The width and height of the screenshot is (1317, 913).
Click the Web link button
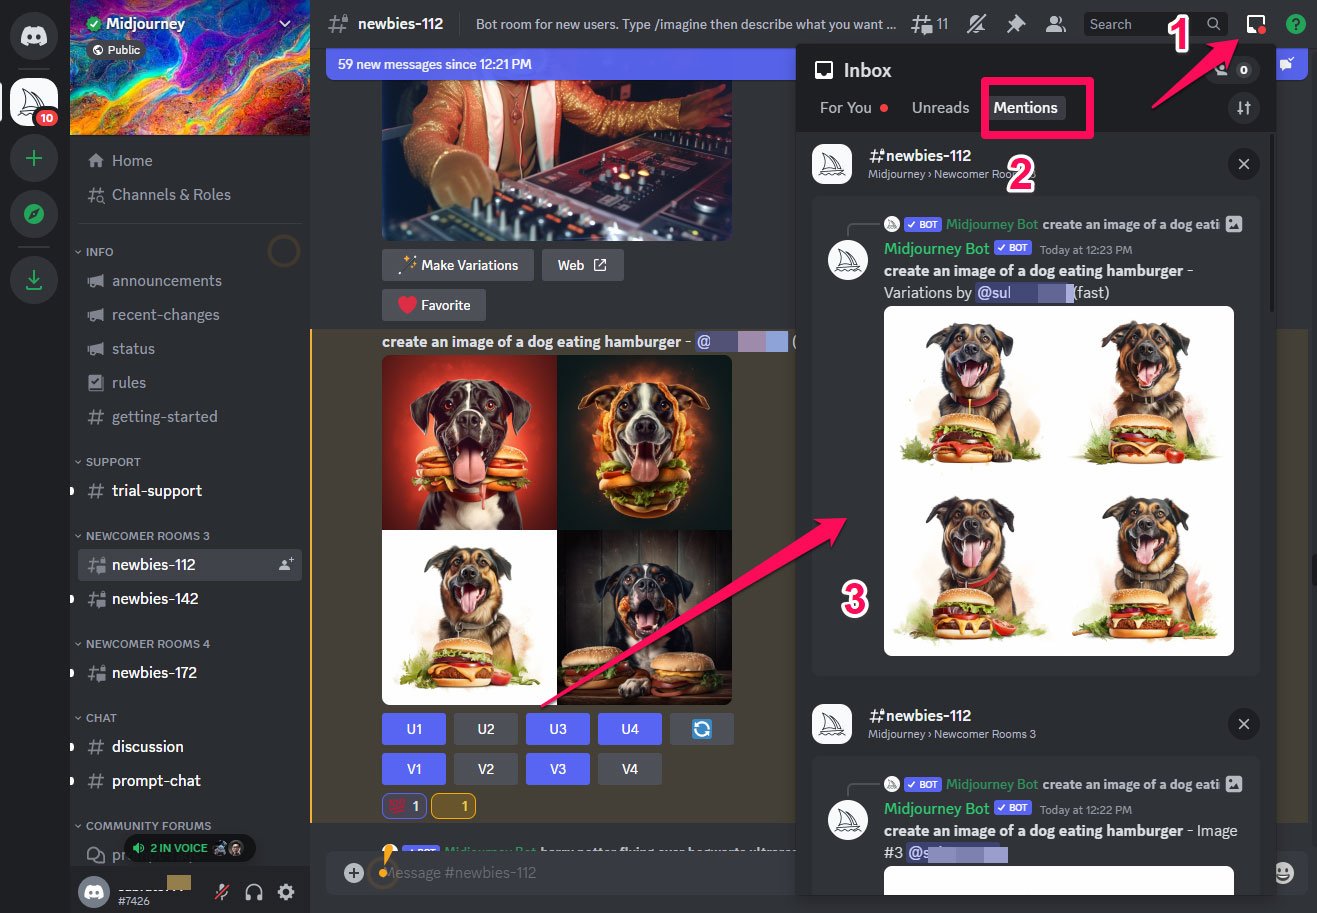(582, 265)
